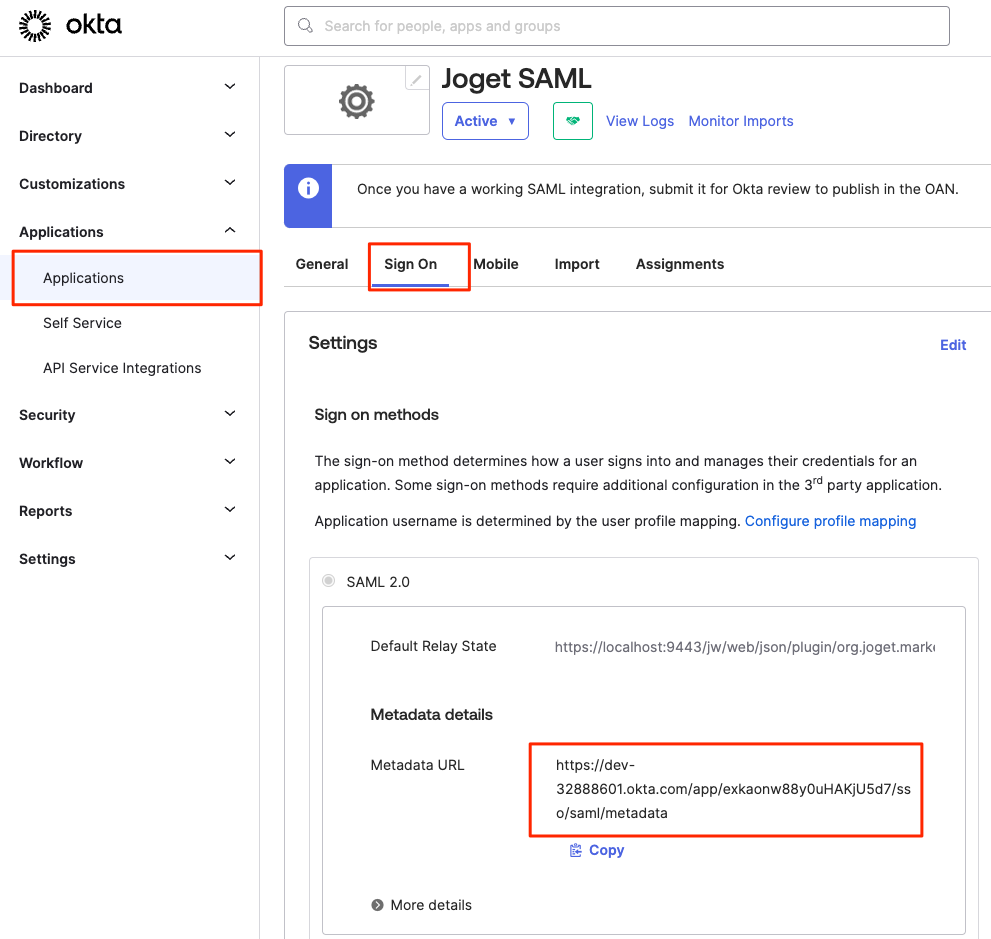Click the Settings panel heading

[343, 343]
